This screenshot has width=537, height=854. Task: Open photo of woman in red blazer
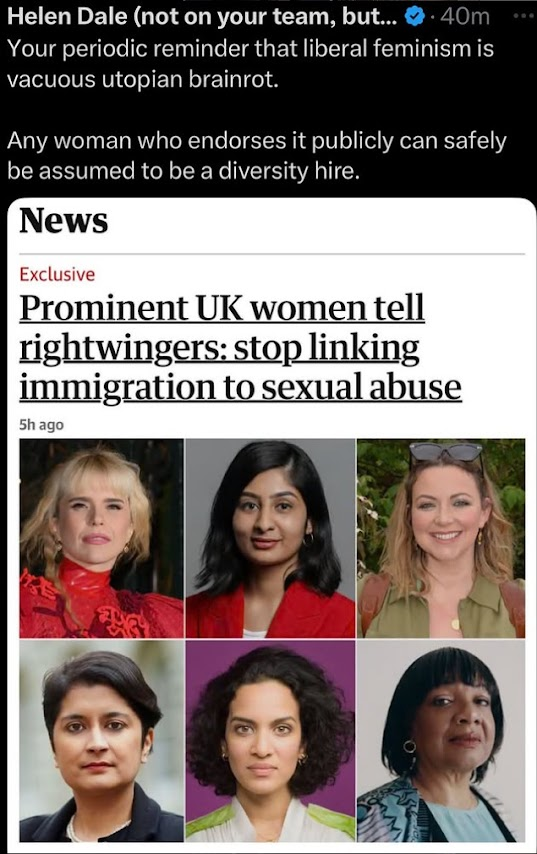coord(270,538)
